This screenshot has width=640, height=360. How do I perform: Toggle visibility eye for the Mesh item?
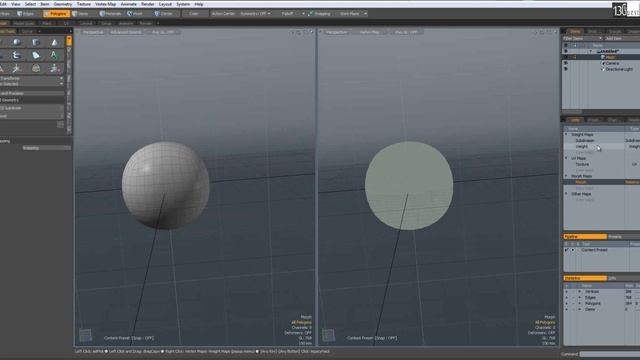tap(566, 57)
